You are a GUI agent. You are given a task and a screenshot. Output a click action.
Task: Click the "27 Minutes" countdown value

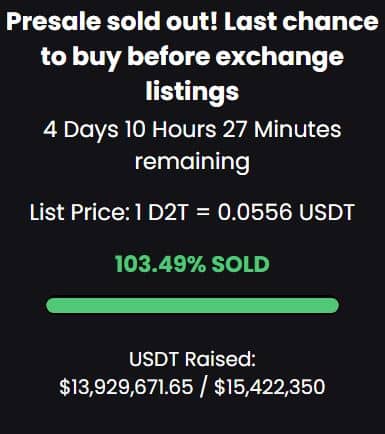tap(282, 129)
